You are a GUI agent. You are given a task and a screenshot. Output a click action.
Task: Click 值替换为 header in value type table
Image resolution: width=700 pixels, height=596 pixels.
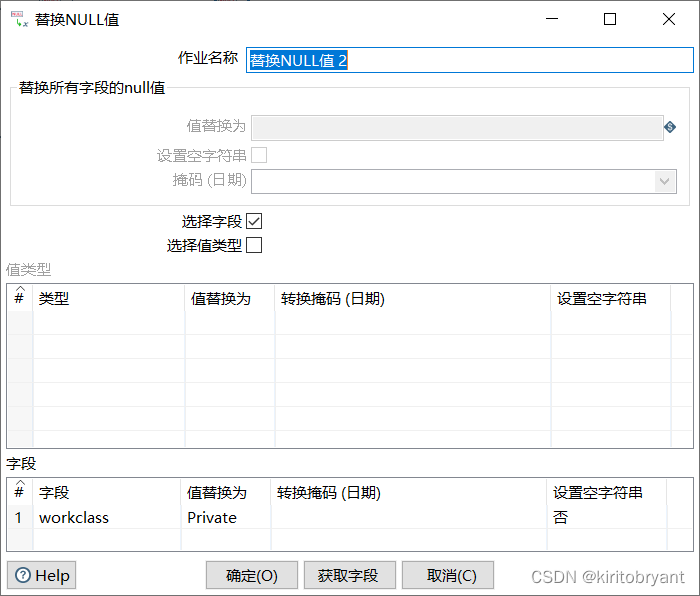(x=229, y=298)
